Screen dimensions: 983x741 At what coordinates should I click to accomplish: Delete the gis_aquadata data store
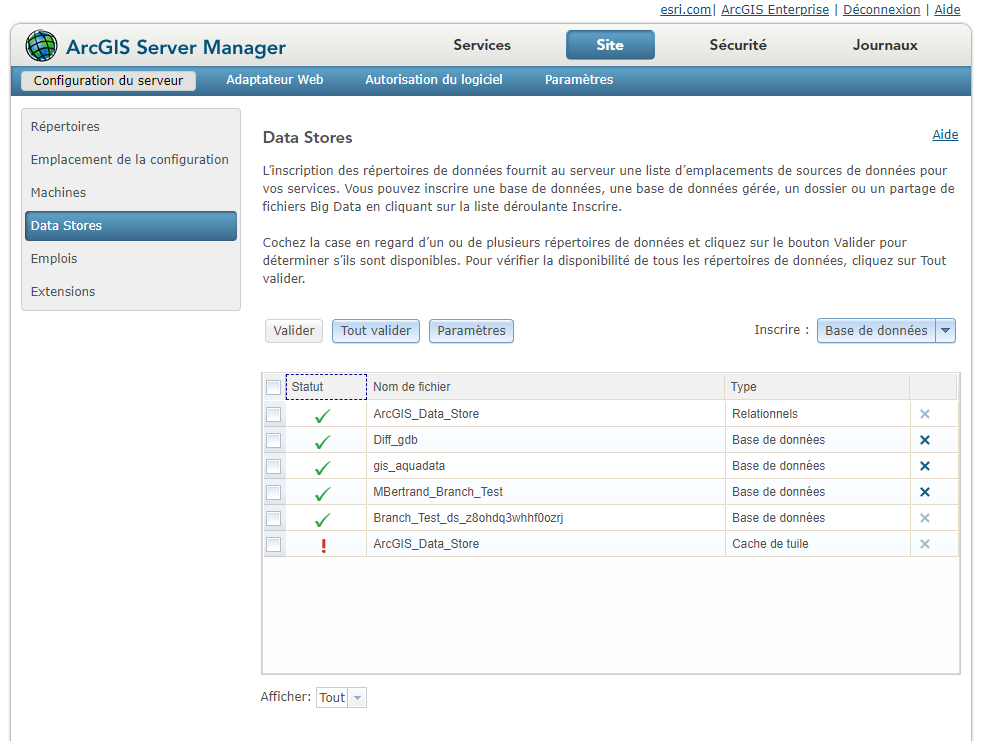tap(925, 466)
